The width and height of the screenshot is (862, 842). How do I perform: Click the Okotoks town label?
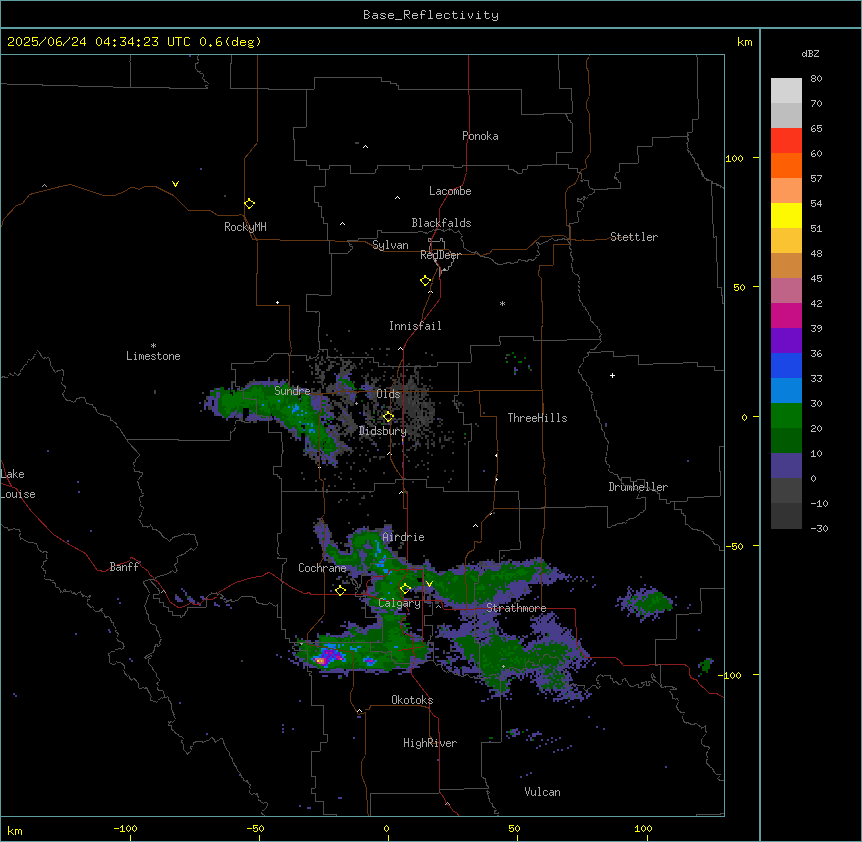pyautogui.click(x=412, y=700)
